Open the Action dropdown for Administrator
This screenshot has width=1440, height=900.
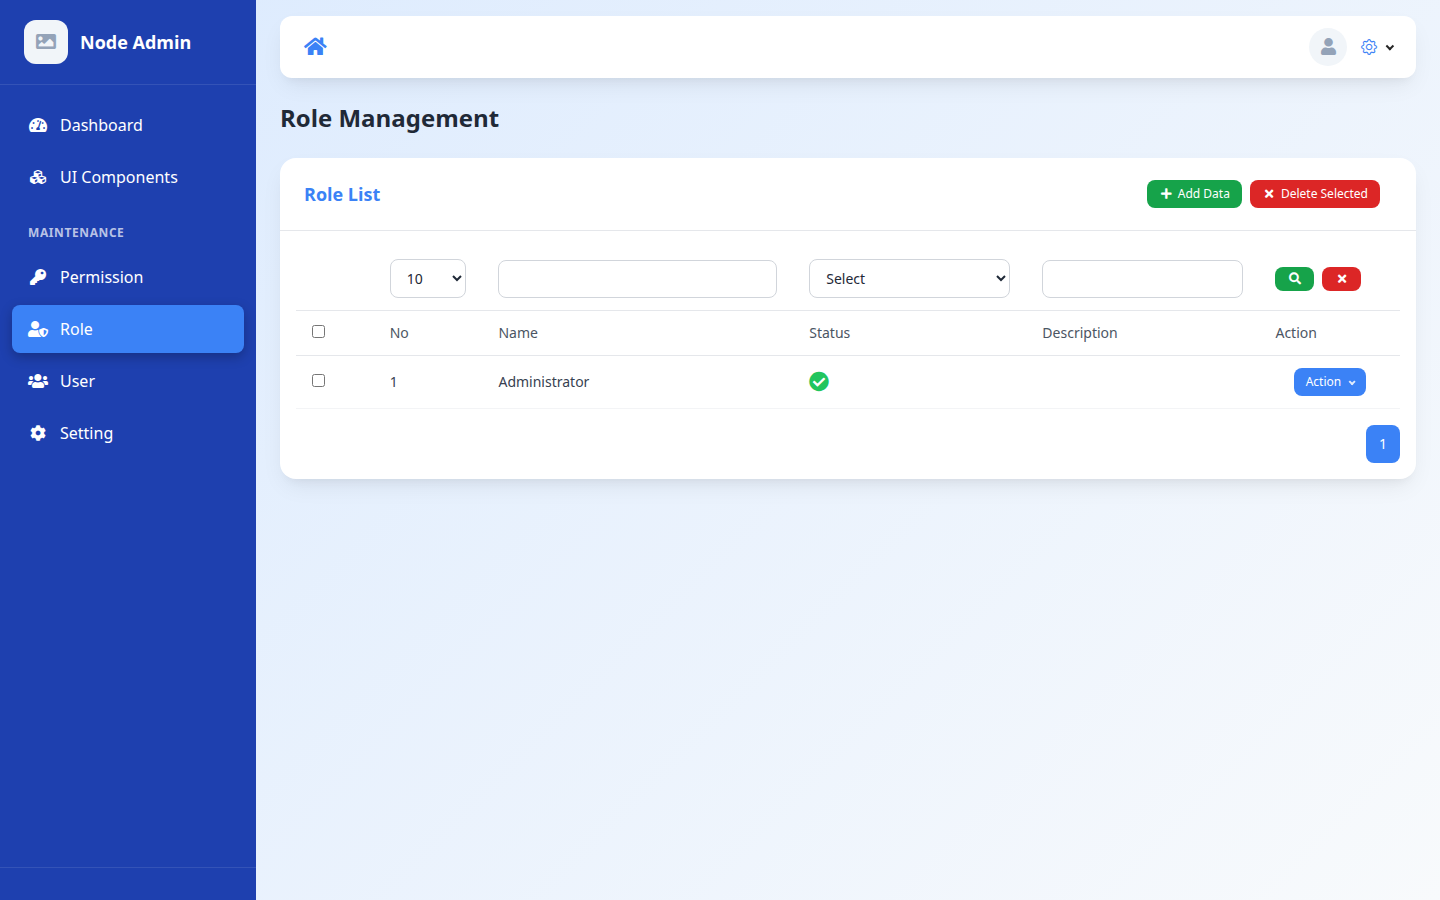(1329, 382)
